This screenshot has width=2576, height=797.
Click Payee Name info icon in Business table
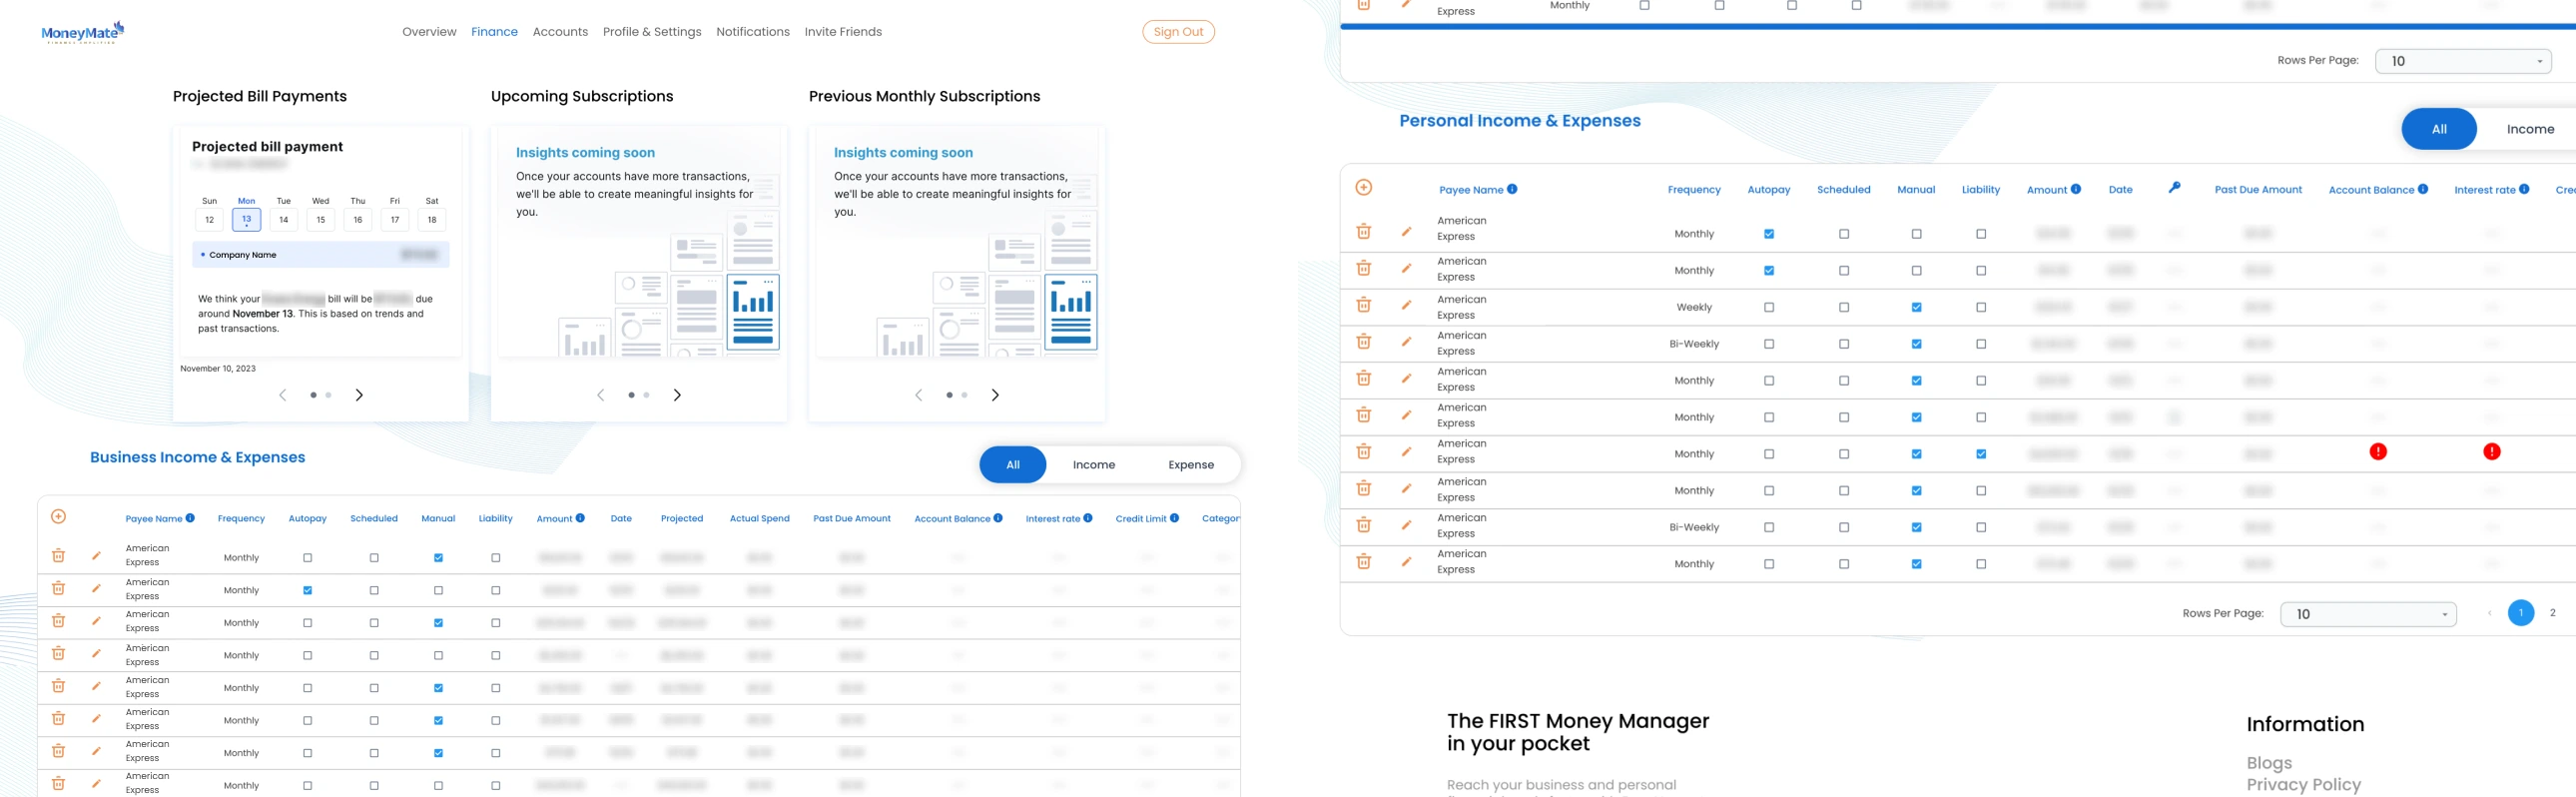point(190,518)
